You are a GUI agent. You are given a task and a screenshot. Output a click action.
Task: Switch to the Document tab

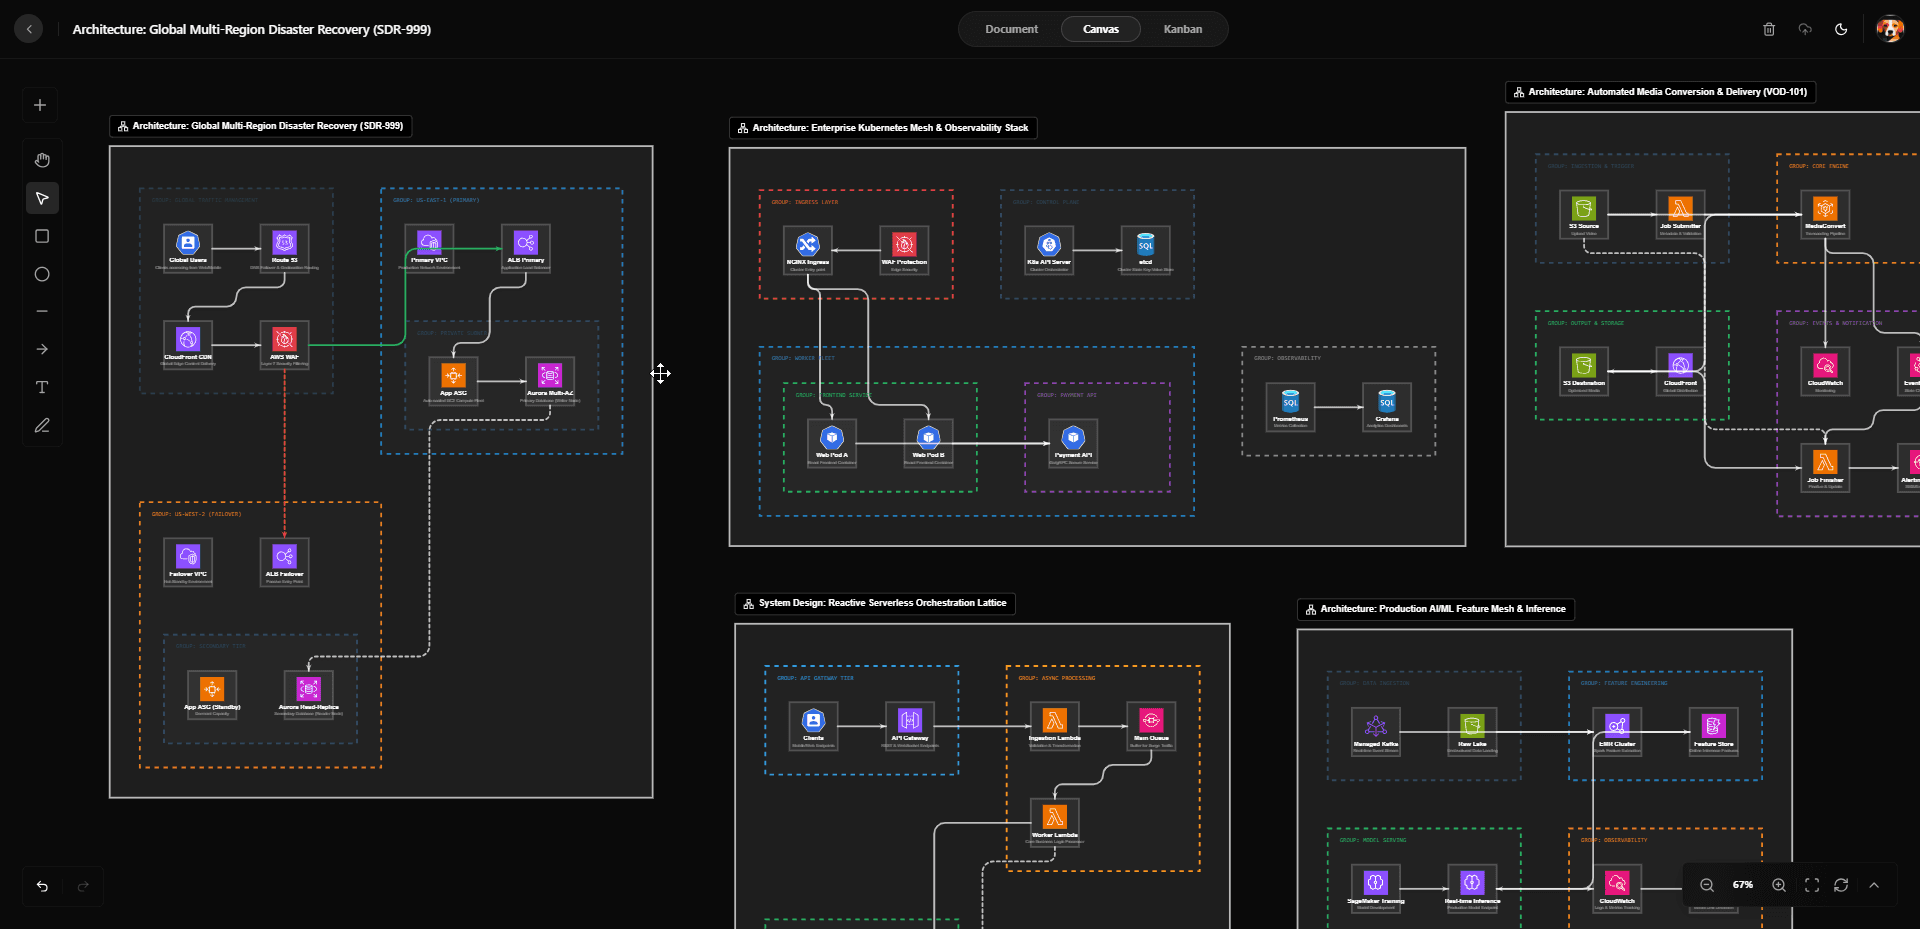point(1011,29)
